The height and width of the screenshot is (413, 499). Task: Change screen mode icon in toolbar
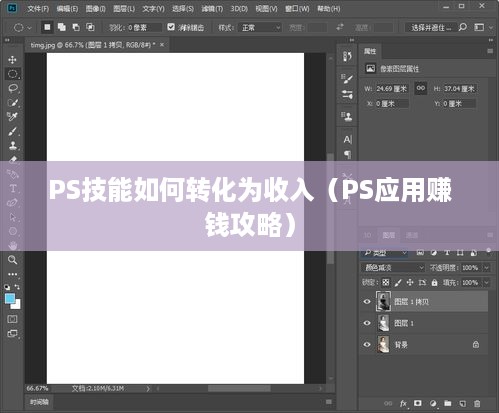[12, 333]
